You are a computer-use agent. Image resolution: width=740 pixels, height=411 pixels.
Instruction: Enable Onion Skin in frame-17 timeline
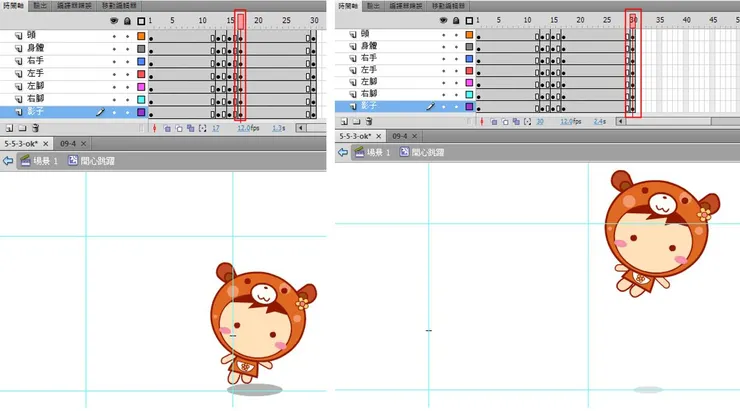(x=167, y=128)
